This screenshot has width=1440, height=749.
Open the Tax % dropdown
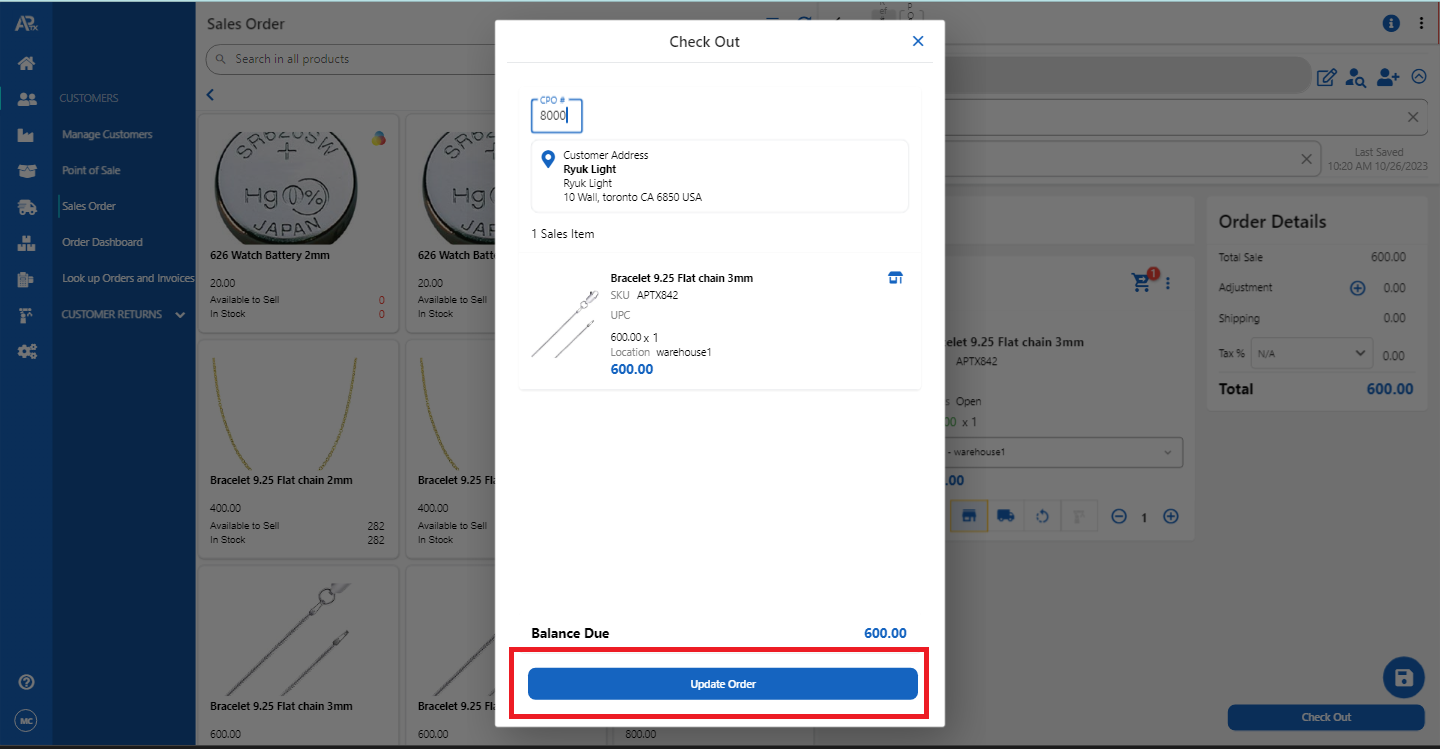(x=1312, y=353)
